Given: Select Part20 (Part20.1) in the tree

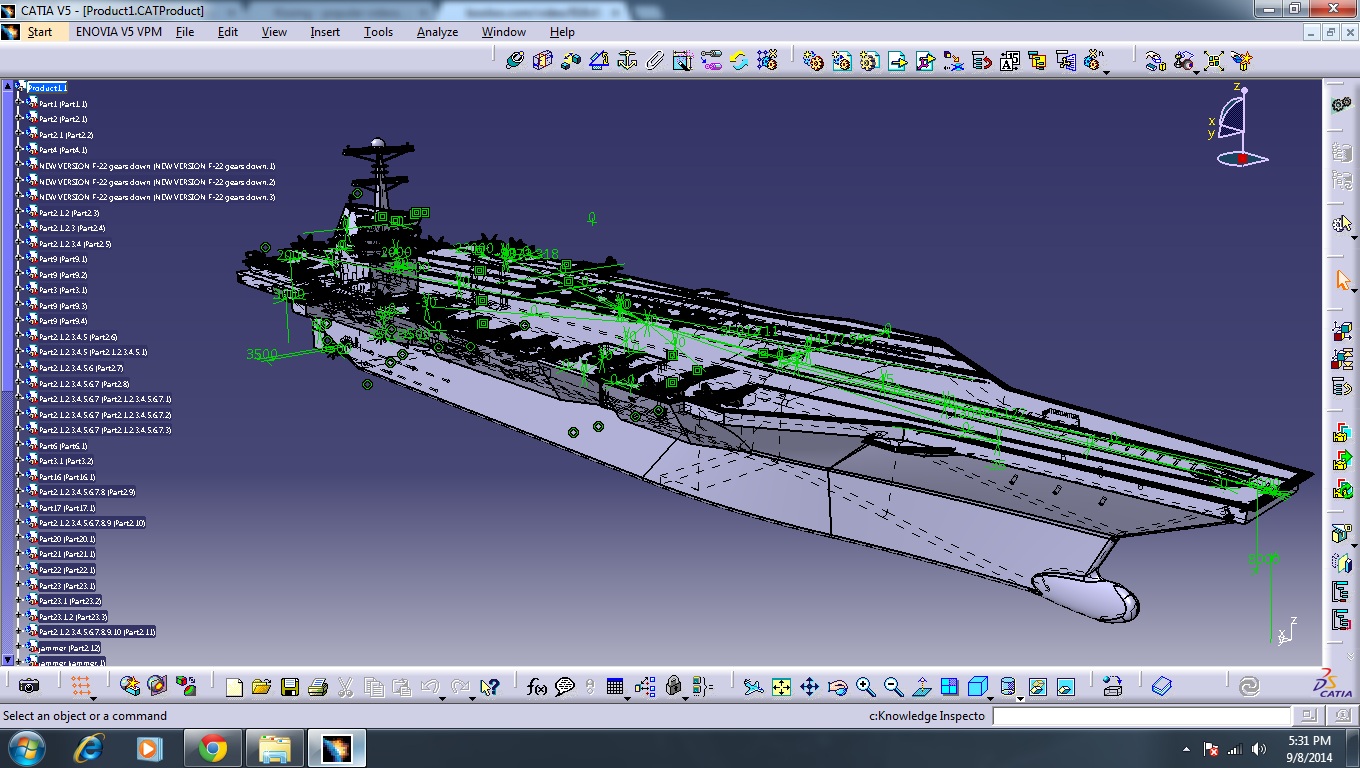Looking at the screenshot, I should (66, 539).
